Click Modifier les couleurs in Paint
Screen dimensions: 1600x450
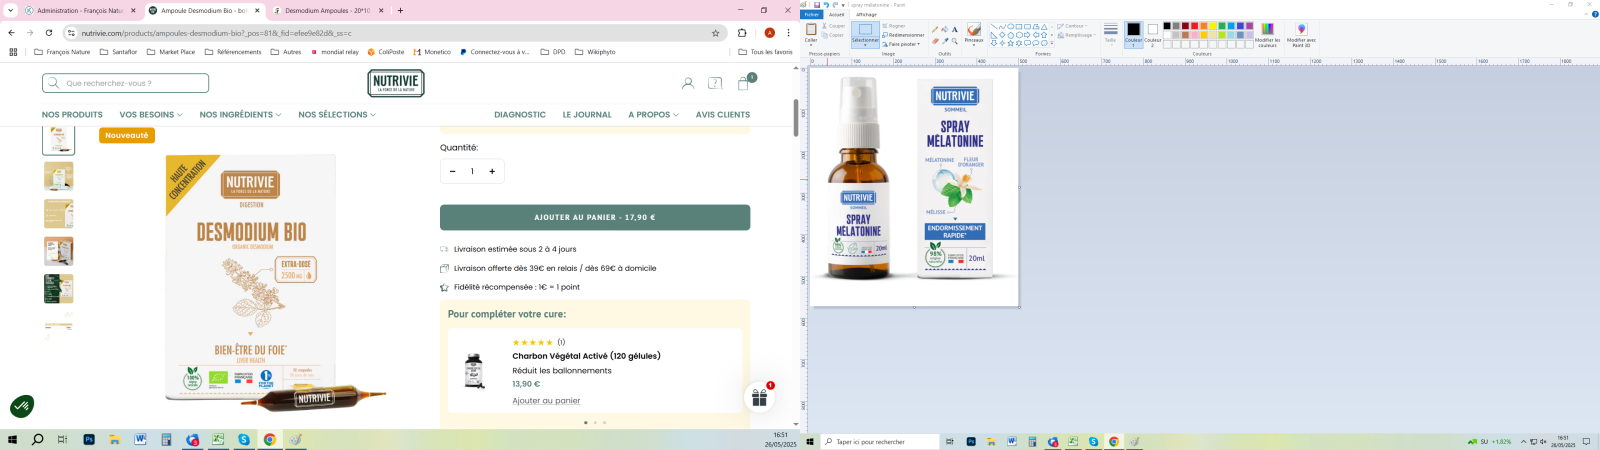1267,35
